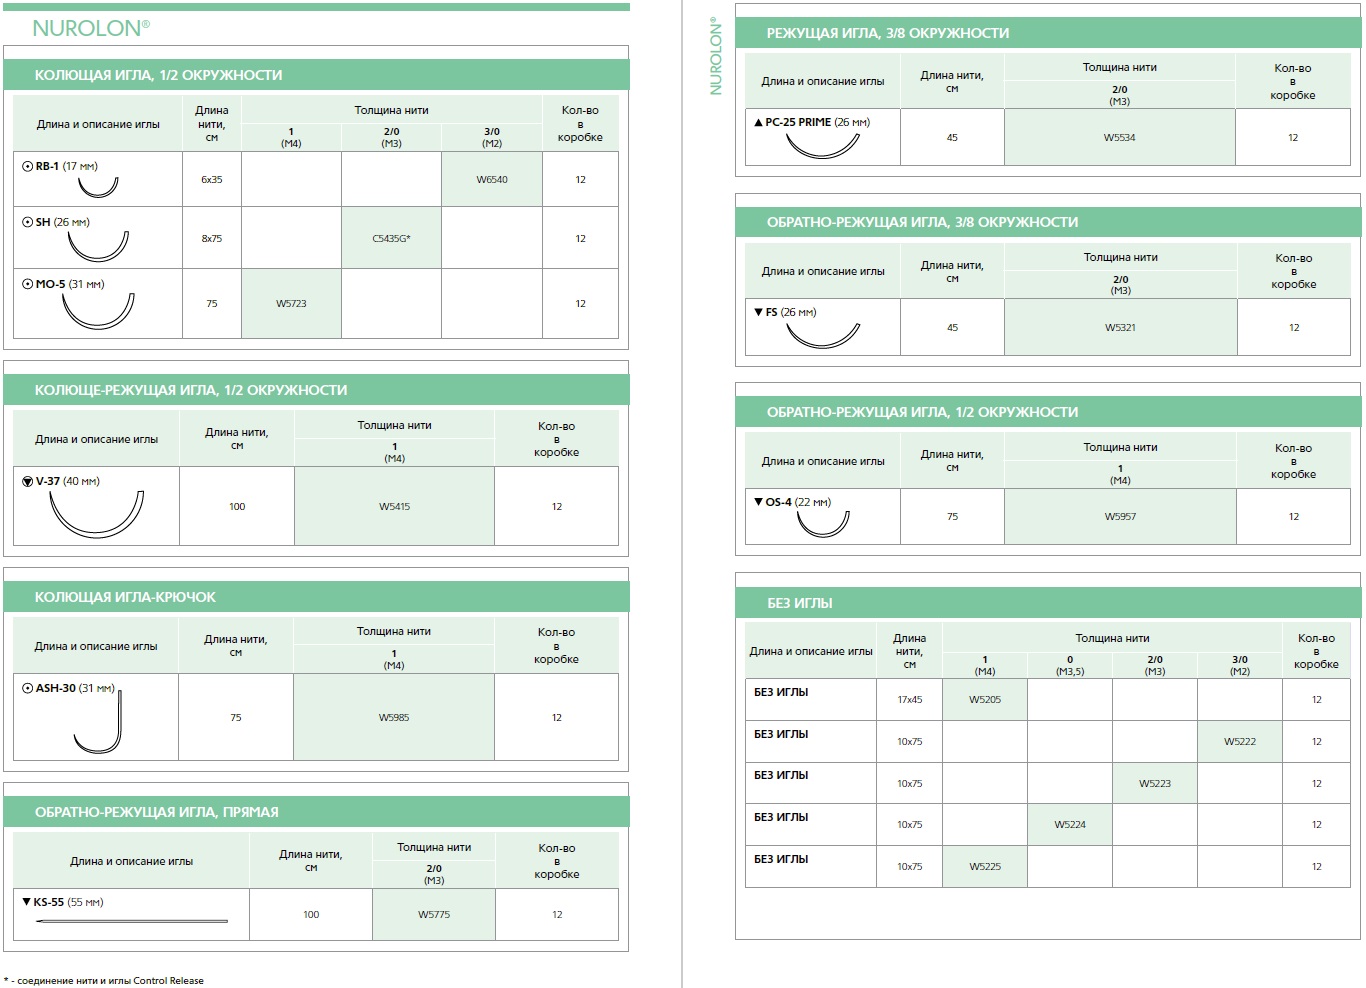Click the heading "КОЛЮЩАЯ ИГЛА, 1/2 ОКРУЖНОСТИ"
This screenshot has width=1366, height=988.
[x=158, y=75]
